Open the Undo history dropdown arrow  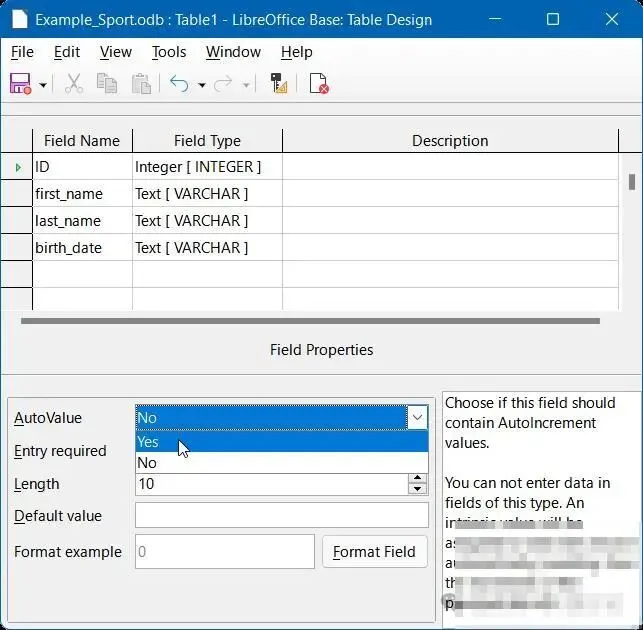(x=201, y=85)
